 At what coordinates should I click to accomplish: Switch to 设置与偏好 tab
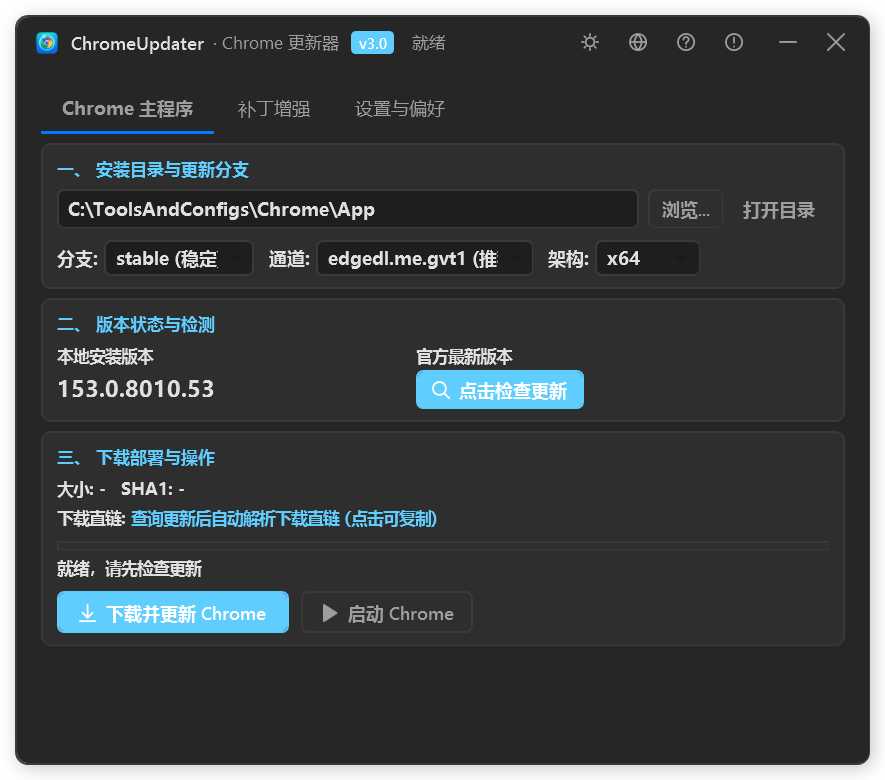point(400,109)
